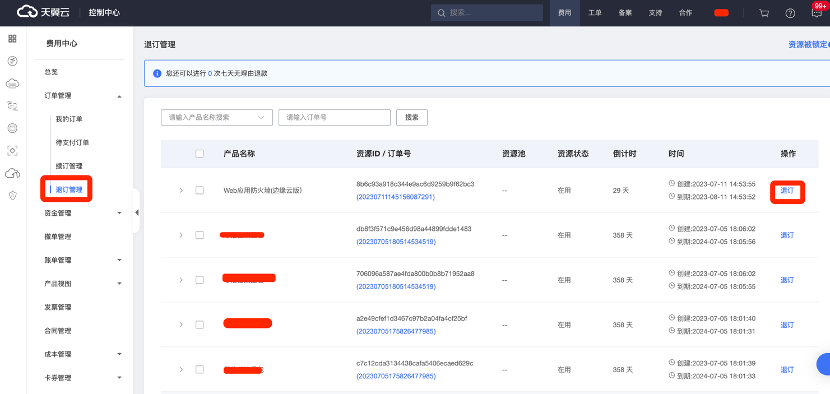Click the 天翼云 logo

point(43,12)
